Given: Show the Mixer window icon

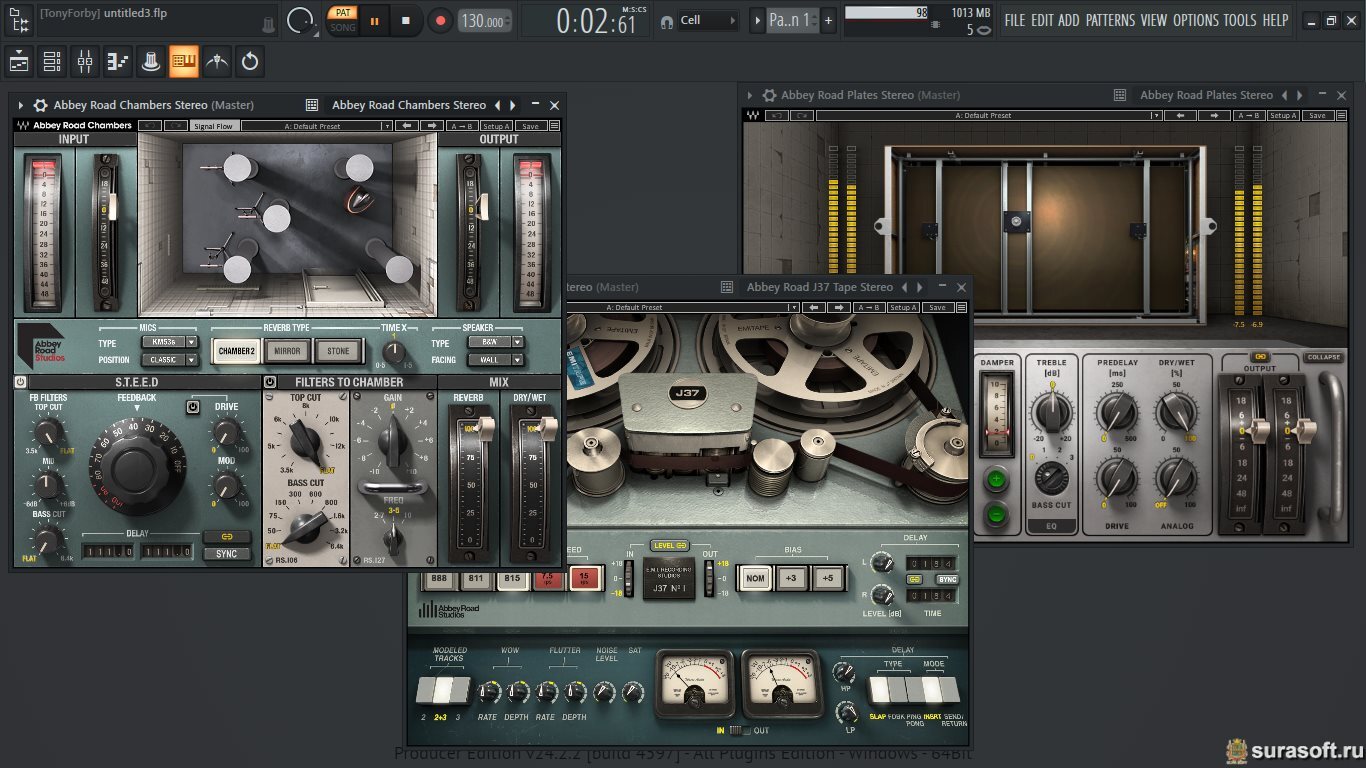Looking at the screenshot, I should pyautogui.click(x=85, y=62).
